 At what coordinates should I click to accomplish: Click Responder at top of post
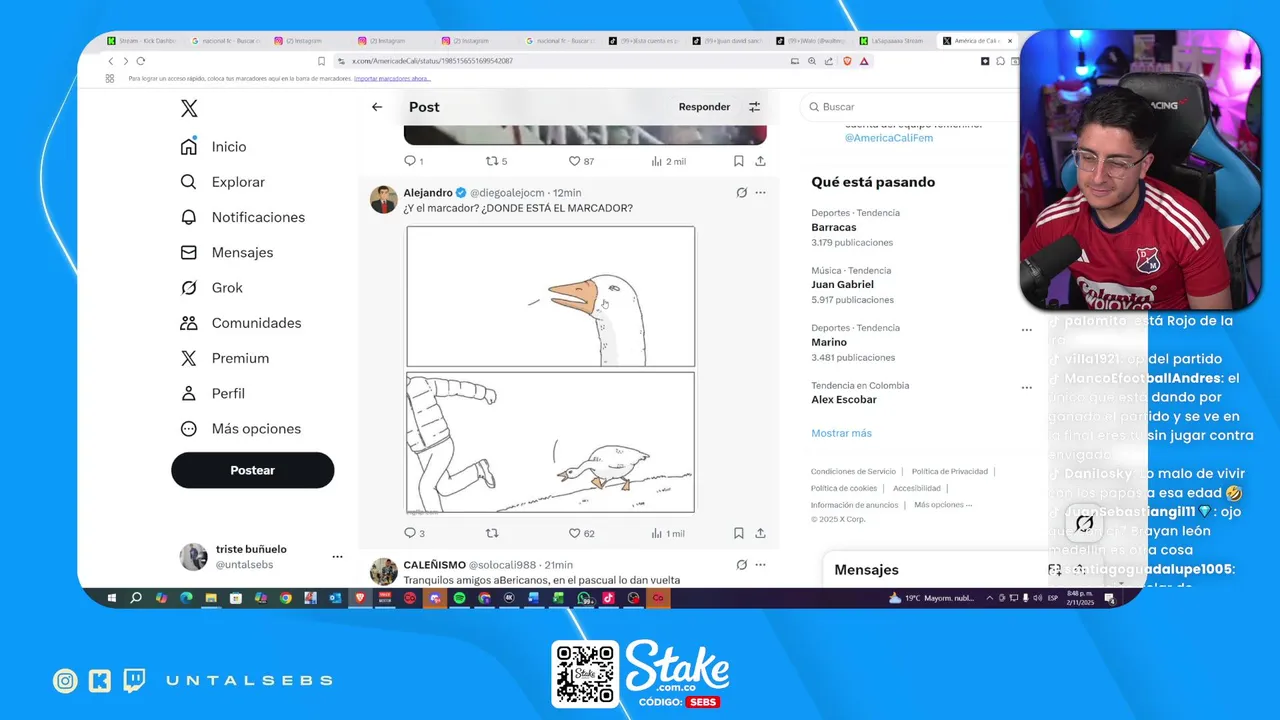[704, 107]
